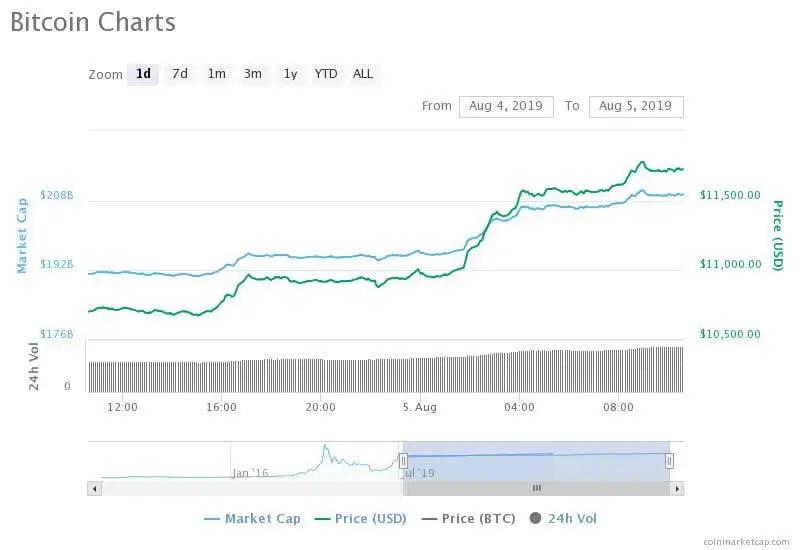Click the scrollbar right arrow

(x=677, y=489)
